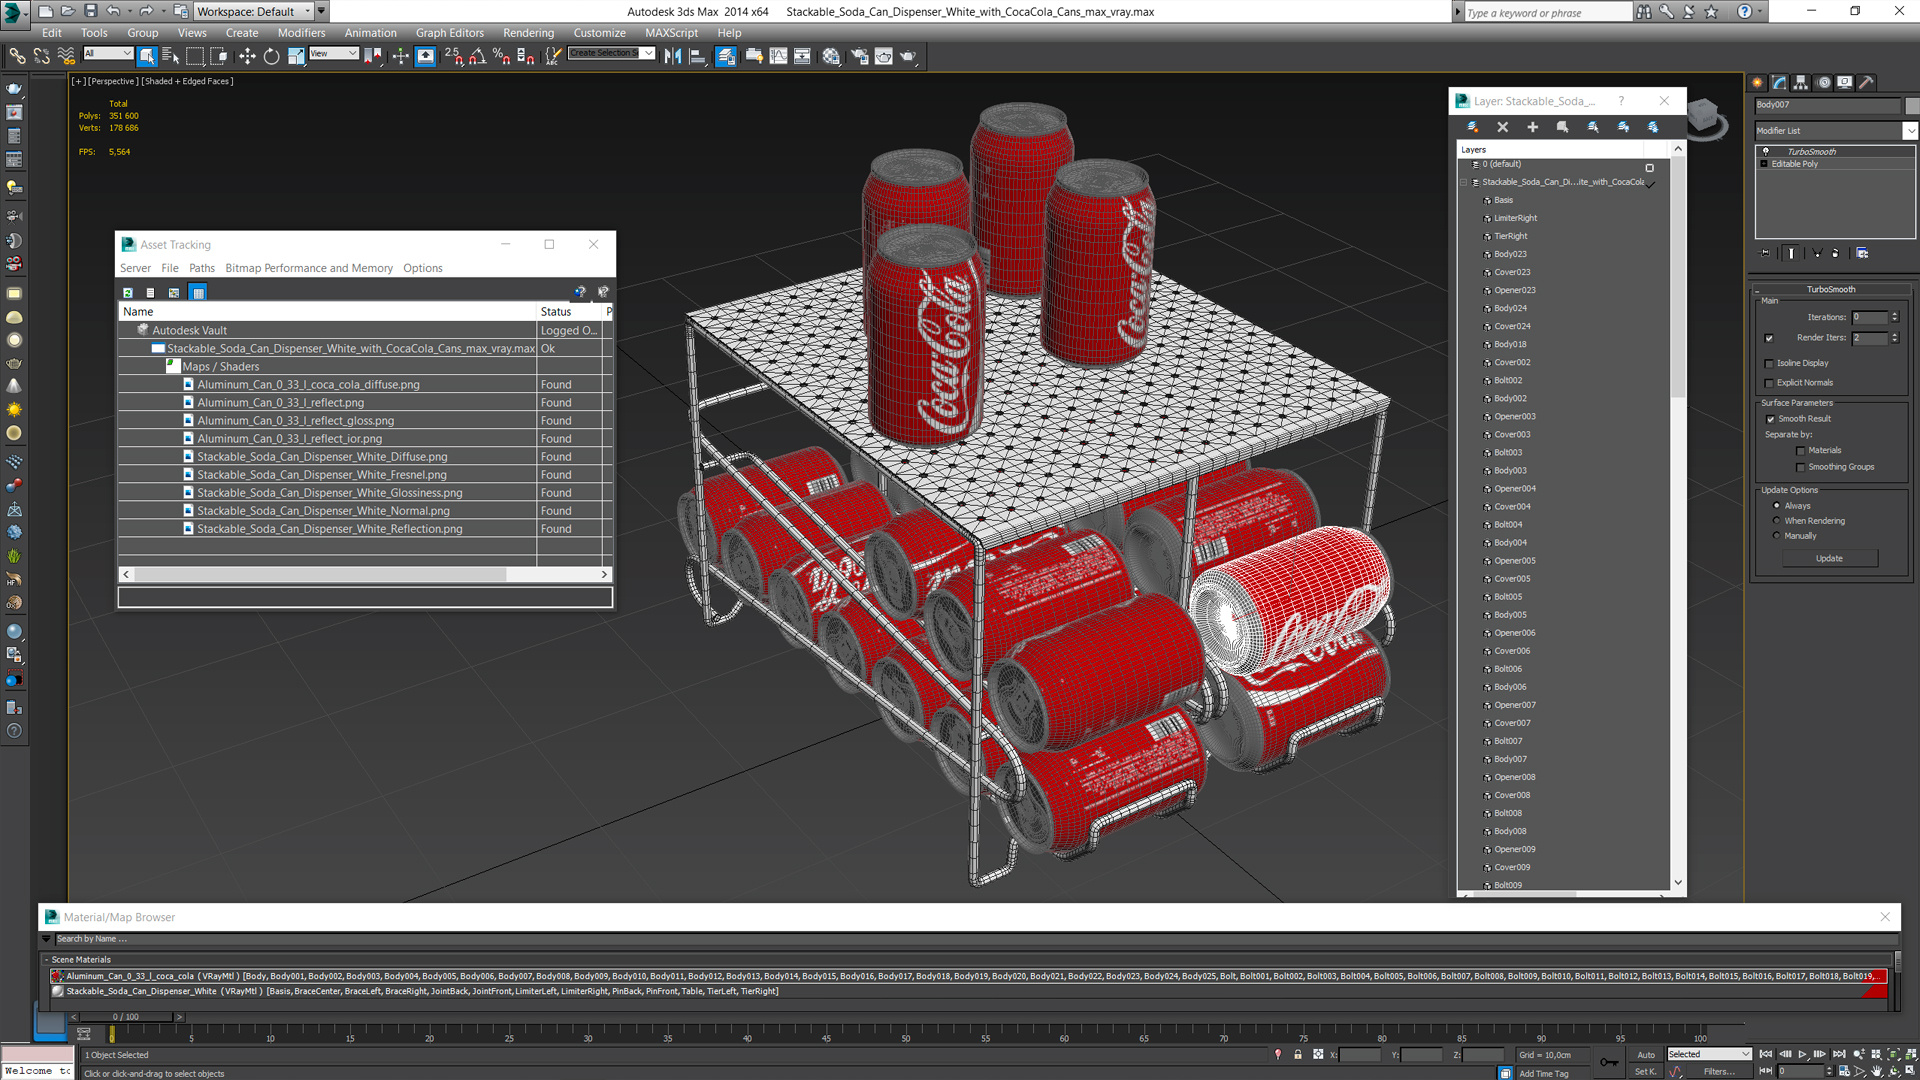1920x1080 pixels.
Task: Click the Mirror tool icon
Action: point(672,56)
